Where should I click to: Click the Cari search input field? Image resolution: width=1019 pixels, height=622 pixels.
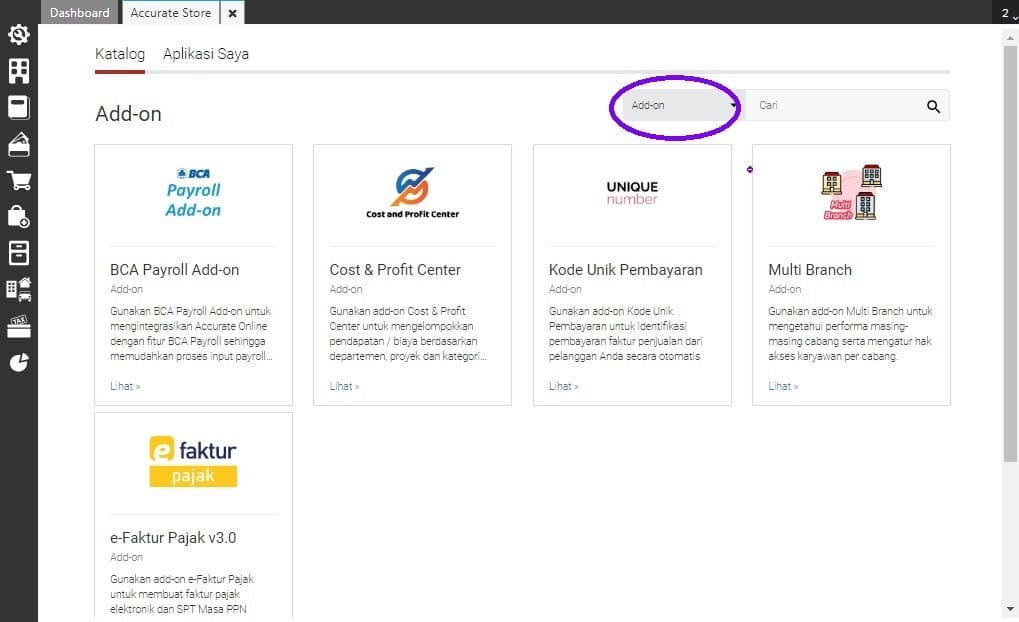[830, 105]
